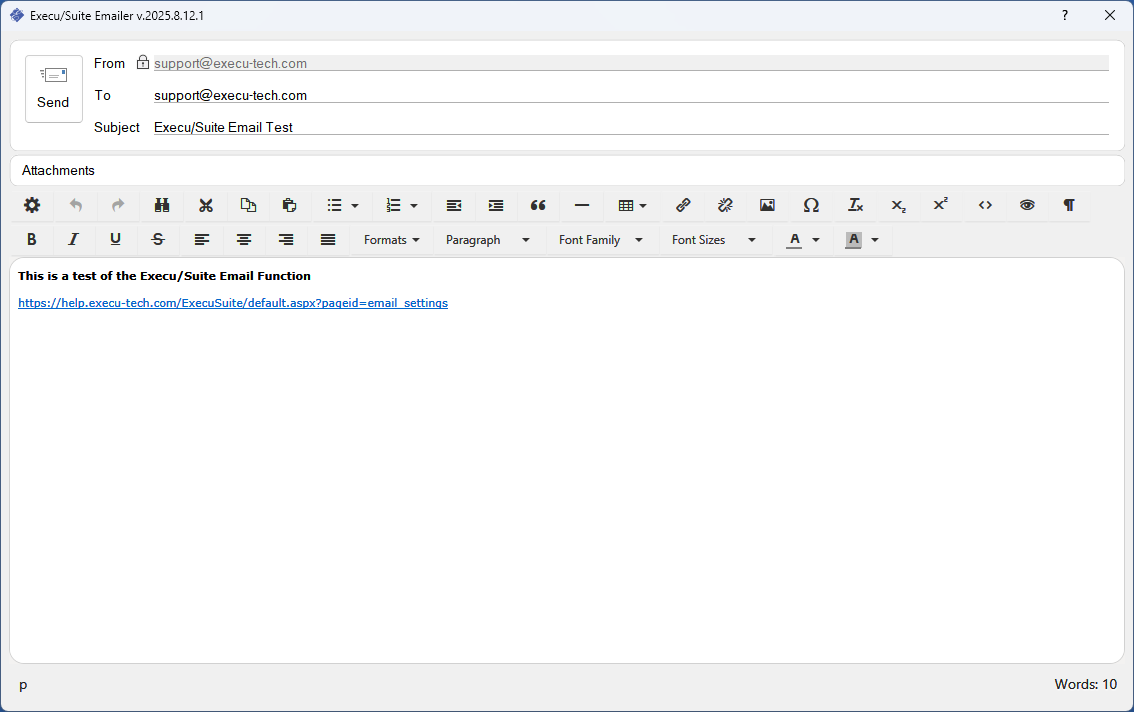Apply blockquote formatting

click(538, 205)
